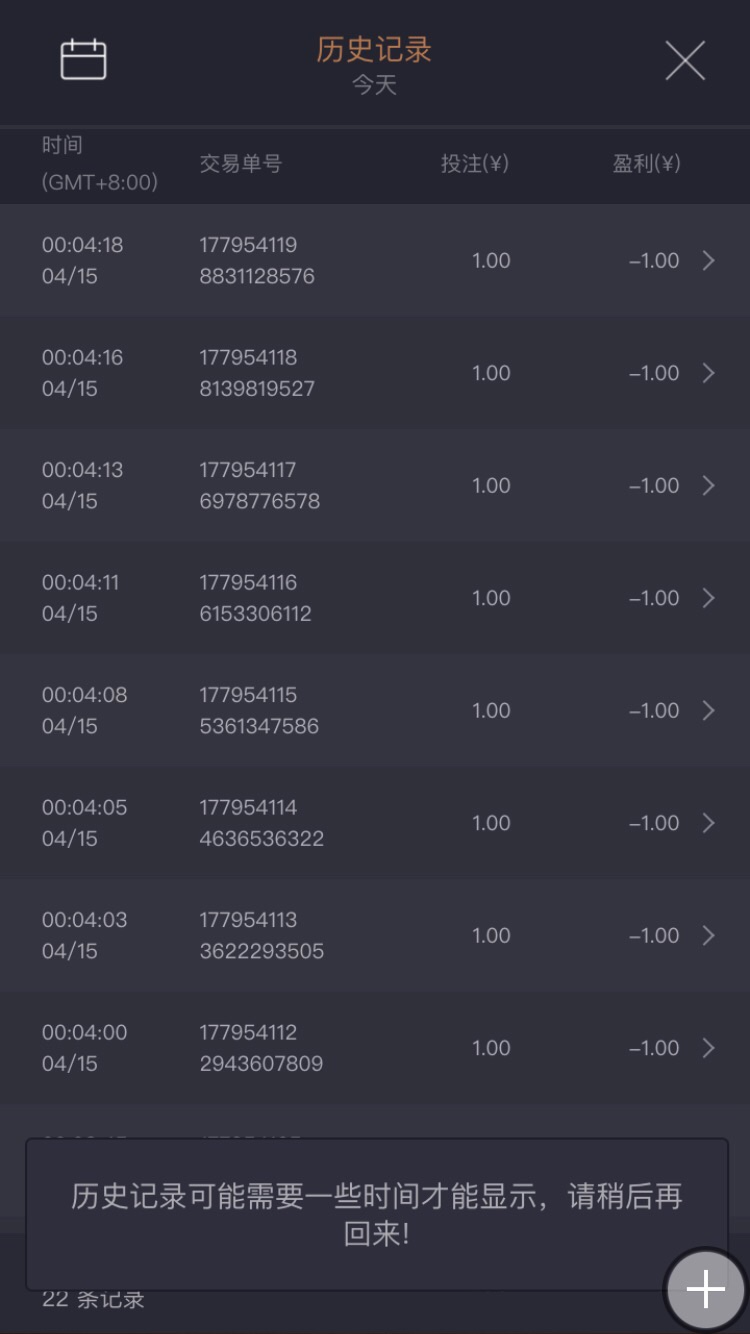Image resolution: width=750 pixels, height=1334 pixels.
Task: Tap the 今天 date range label
Action: click(374, 86)
